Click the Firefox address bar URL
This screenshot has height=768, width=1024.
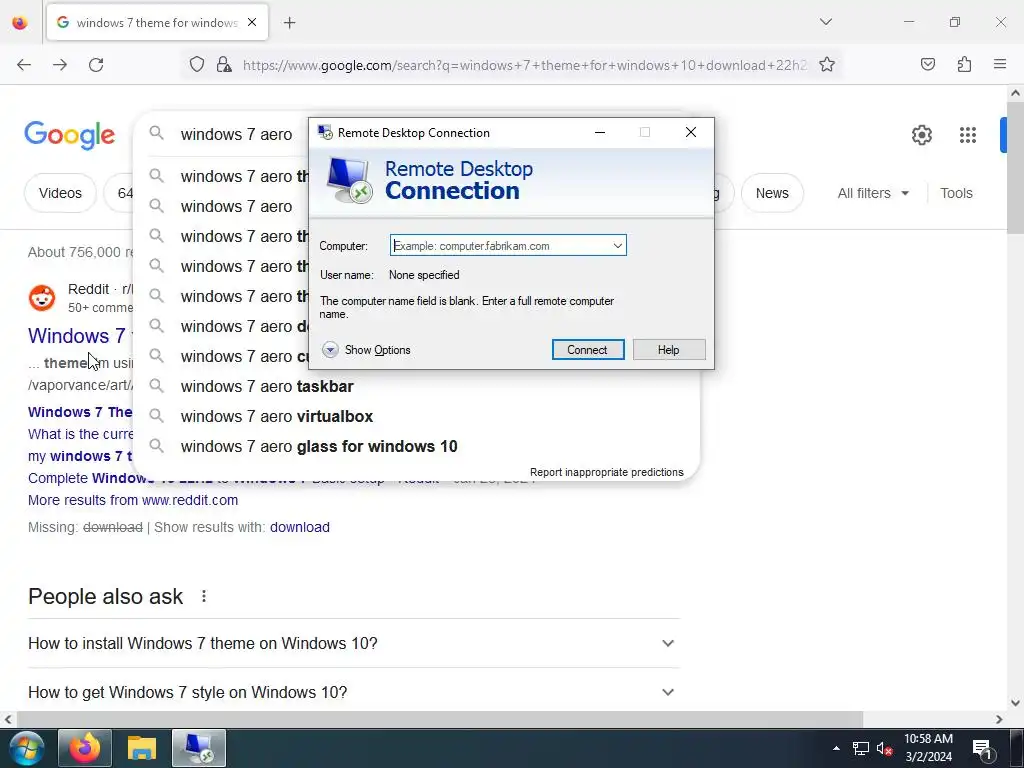point(524,65)
